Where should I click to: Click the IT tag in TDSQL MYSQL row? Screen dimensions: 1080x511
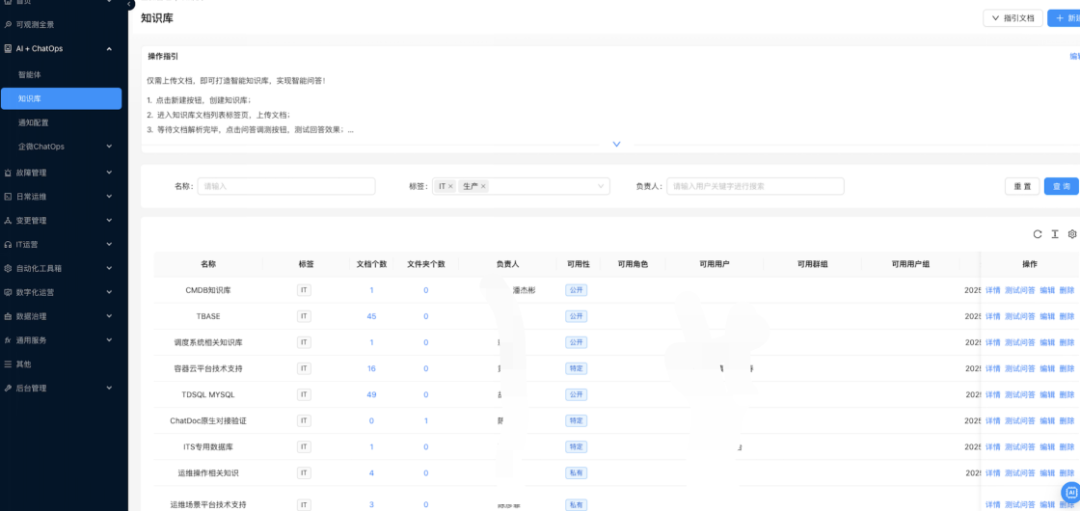tap(304, 395)
